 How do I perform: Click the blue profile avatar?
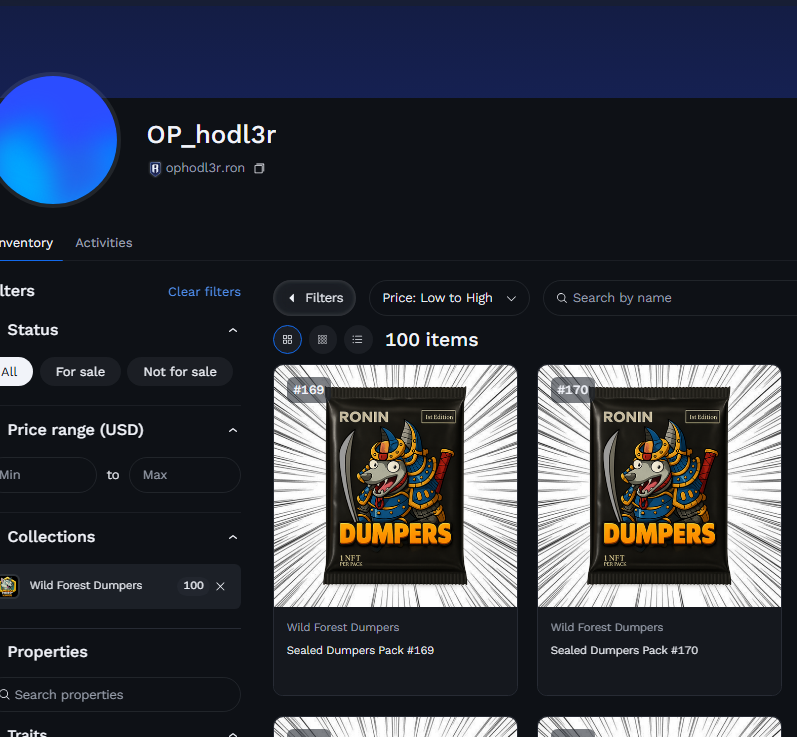pos(53,140)
